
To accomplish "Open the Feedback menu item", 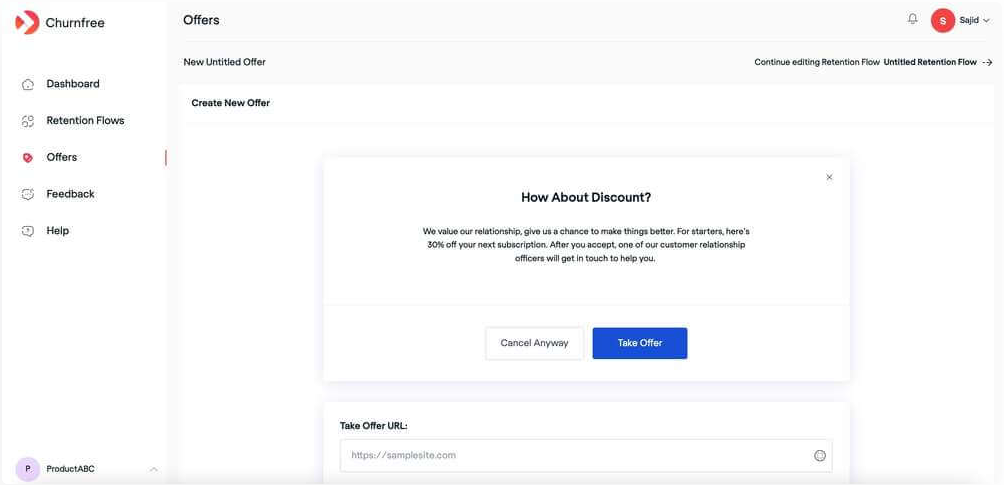I will (70, 194).
